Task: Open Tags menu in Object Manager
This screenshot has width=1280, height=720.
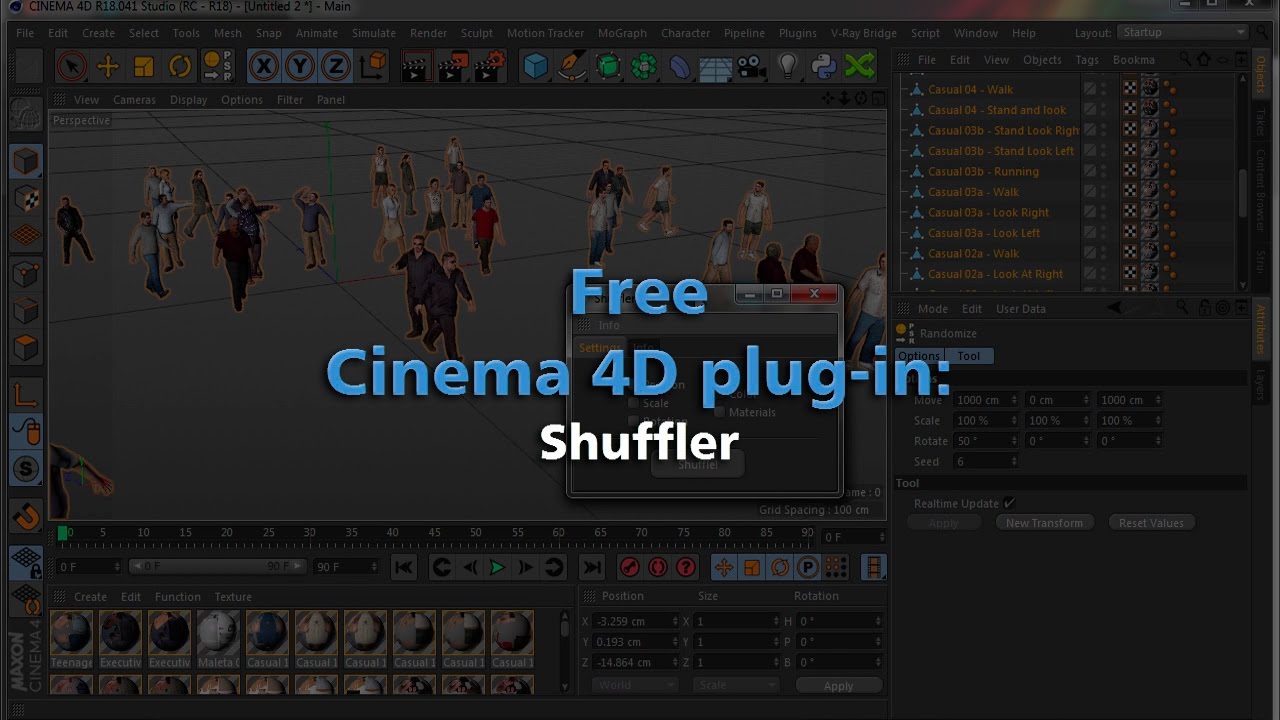Action: pyautogui.click(x=1087, y=60)
